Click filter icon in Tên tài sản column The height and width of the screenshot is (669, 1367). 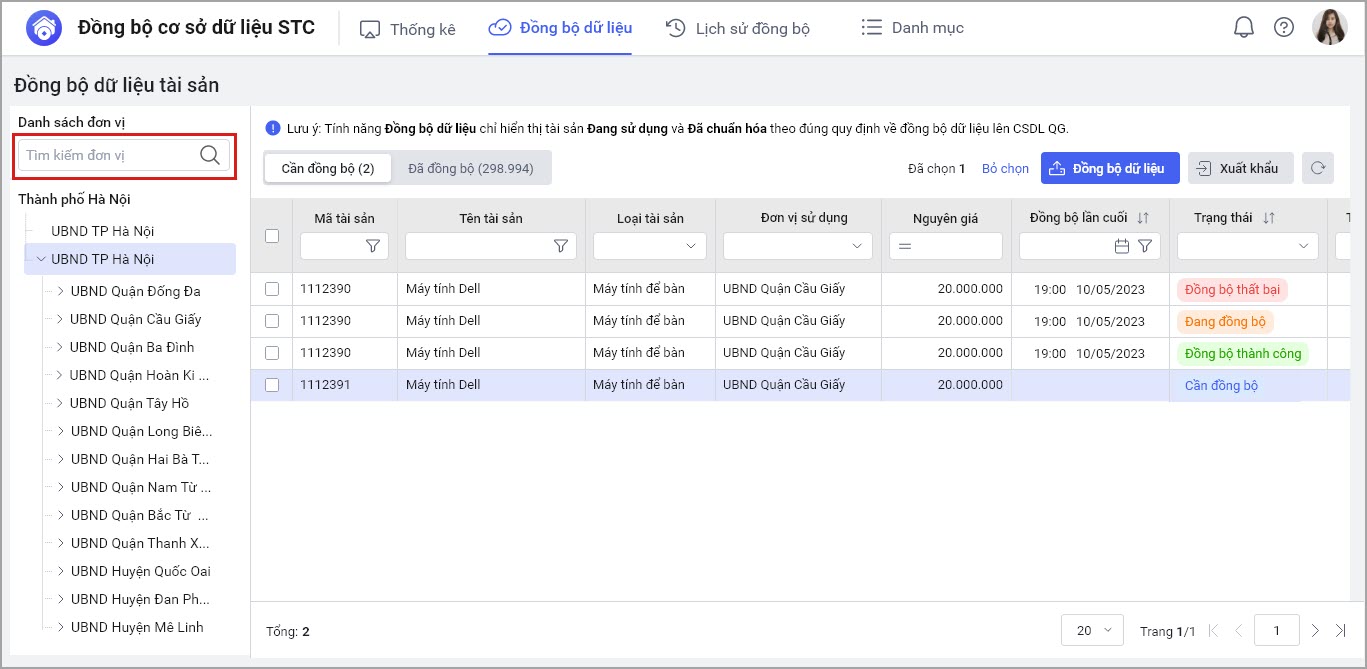[561, 246]
